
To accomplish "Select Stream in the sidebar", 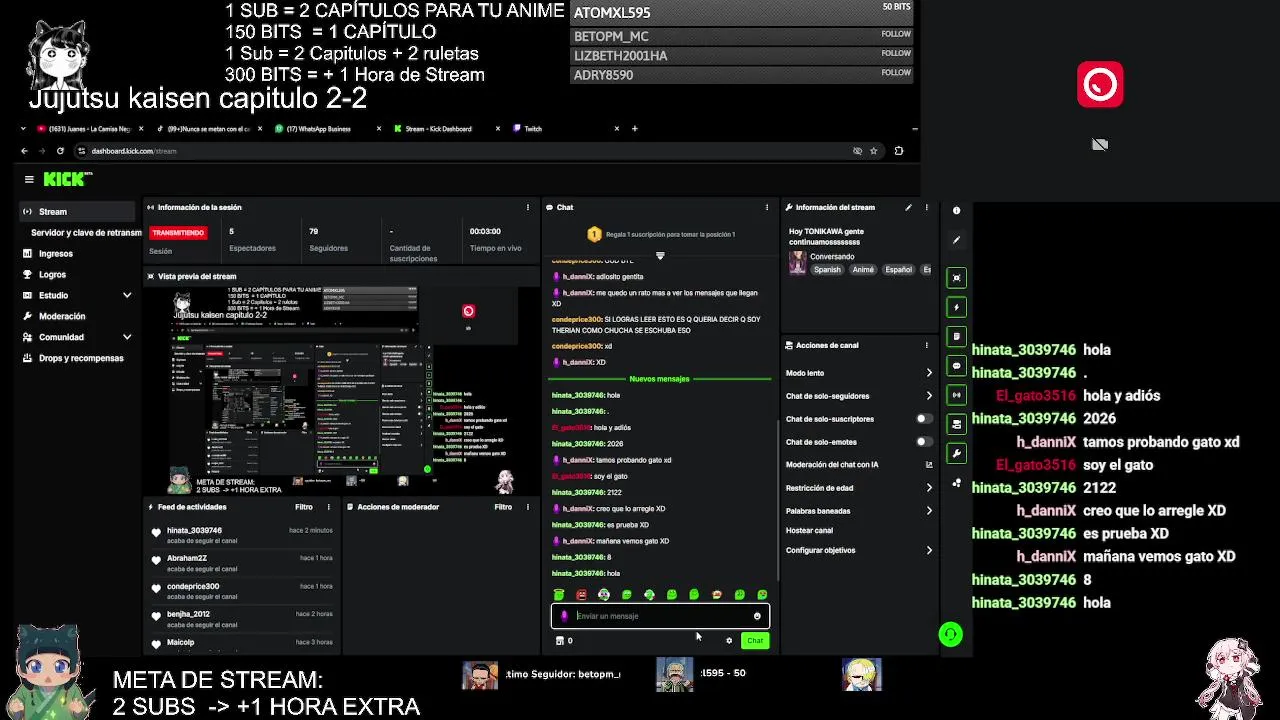I will [77, 212].
